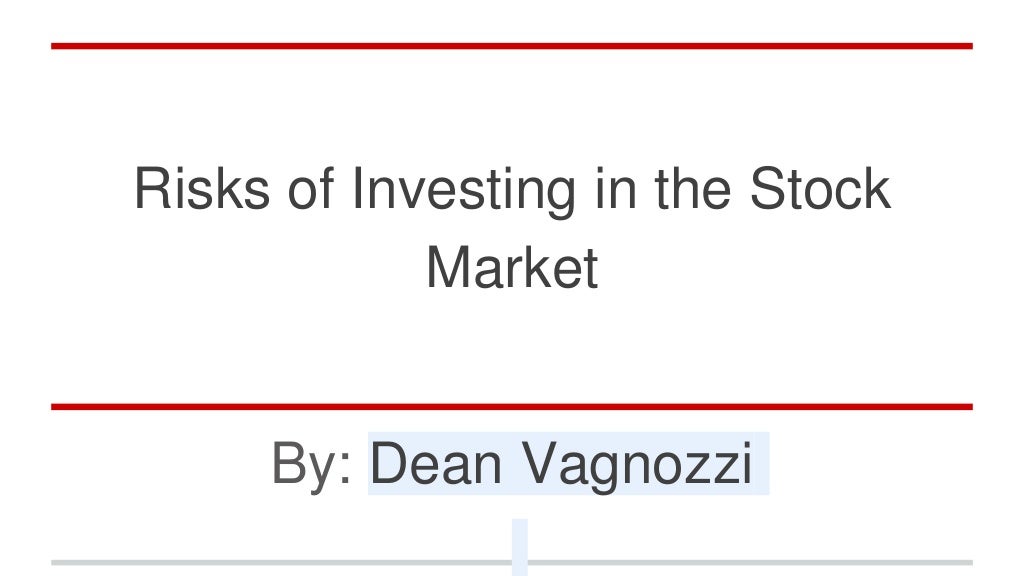
Task: Click the highlighted surname "Vagnozzi"
Action: (x=637, y=465)
